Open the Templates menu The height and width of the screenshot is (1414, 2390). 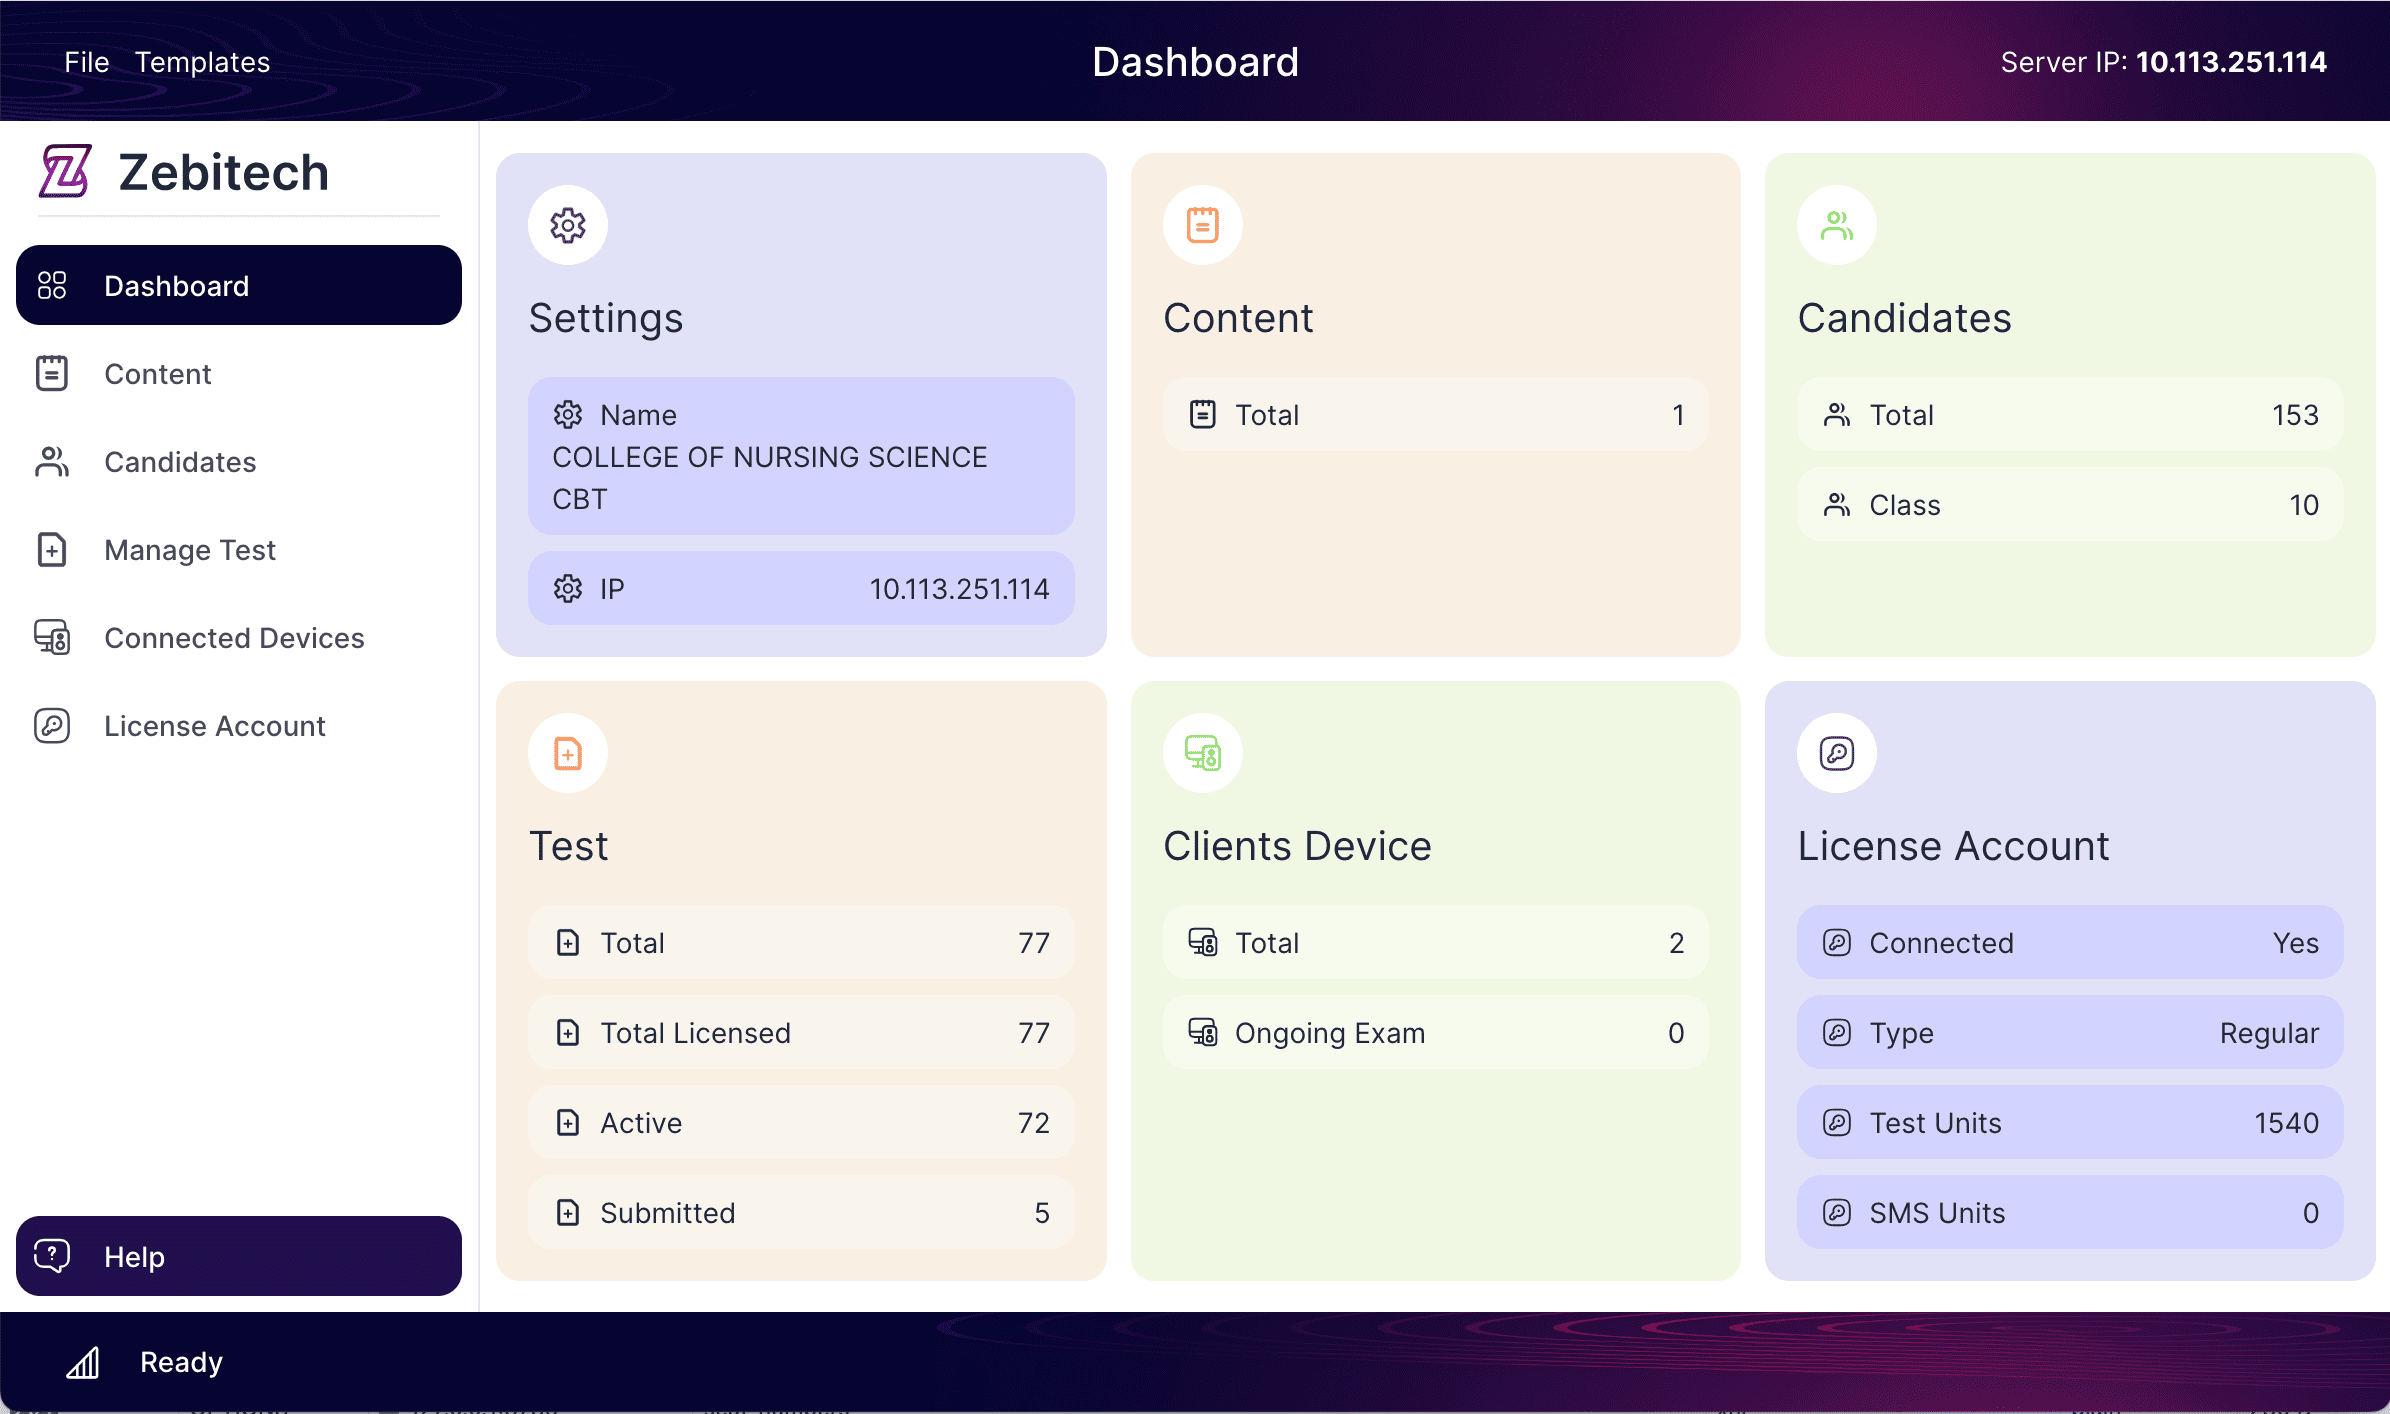tap(202, 62)
